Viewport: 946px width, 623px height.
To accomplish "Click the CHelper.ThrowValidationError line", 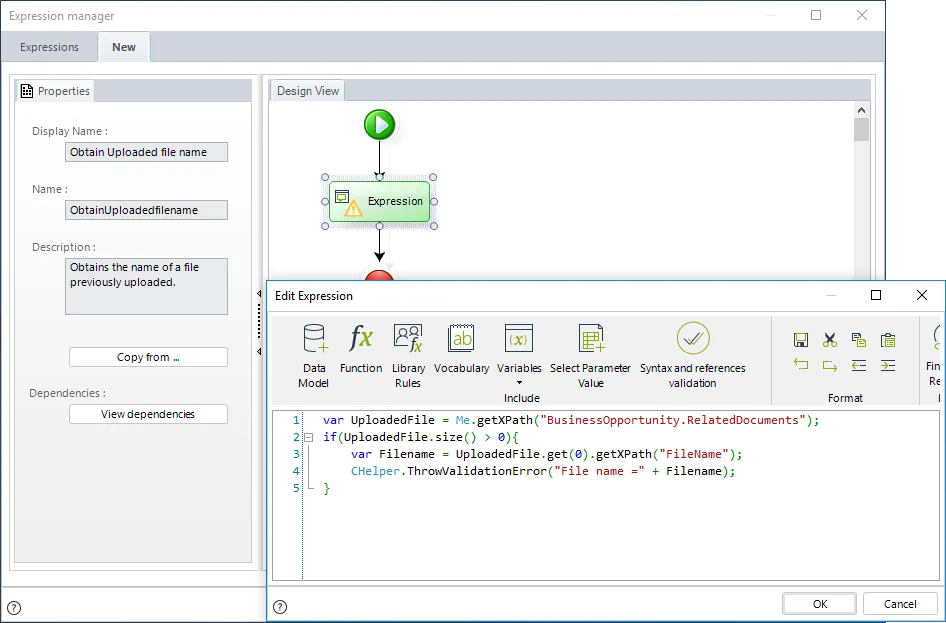I will click(x=543, y=471).
